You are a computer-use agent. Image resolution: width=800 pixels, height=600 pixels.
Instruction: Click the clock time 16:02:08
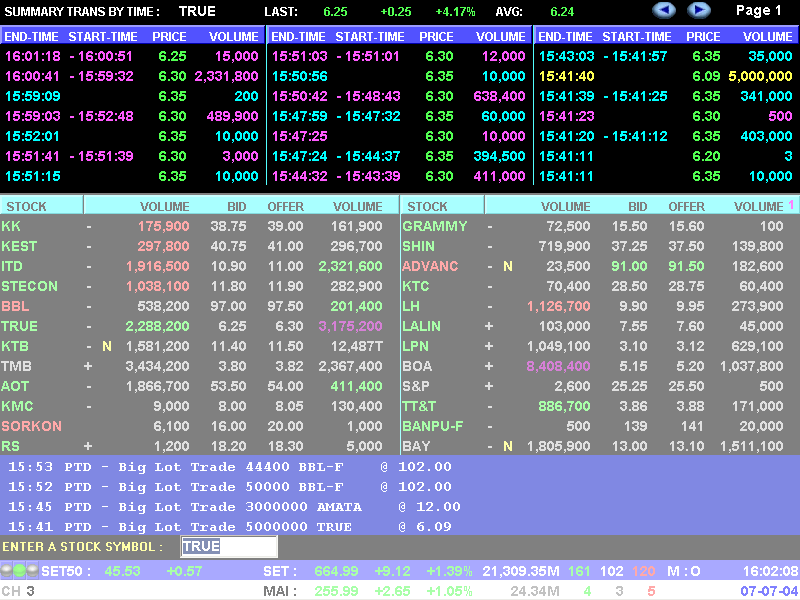click(770, 571)
